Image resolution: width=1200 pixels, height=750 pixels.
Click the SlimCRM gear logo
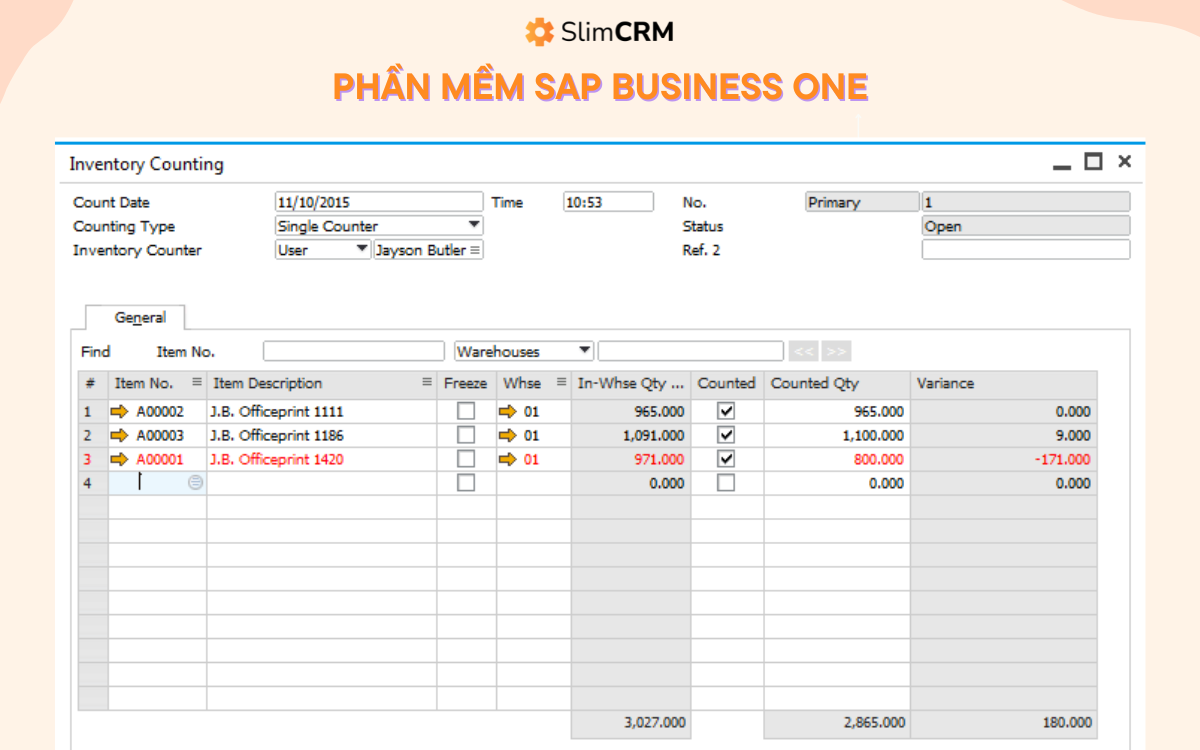coord(540,31)
